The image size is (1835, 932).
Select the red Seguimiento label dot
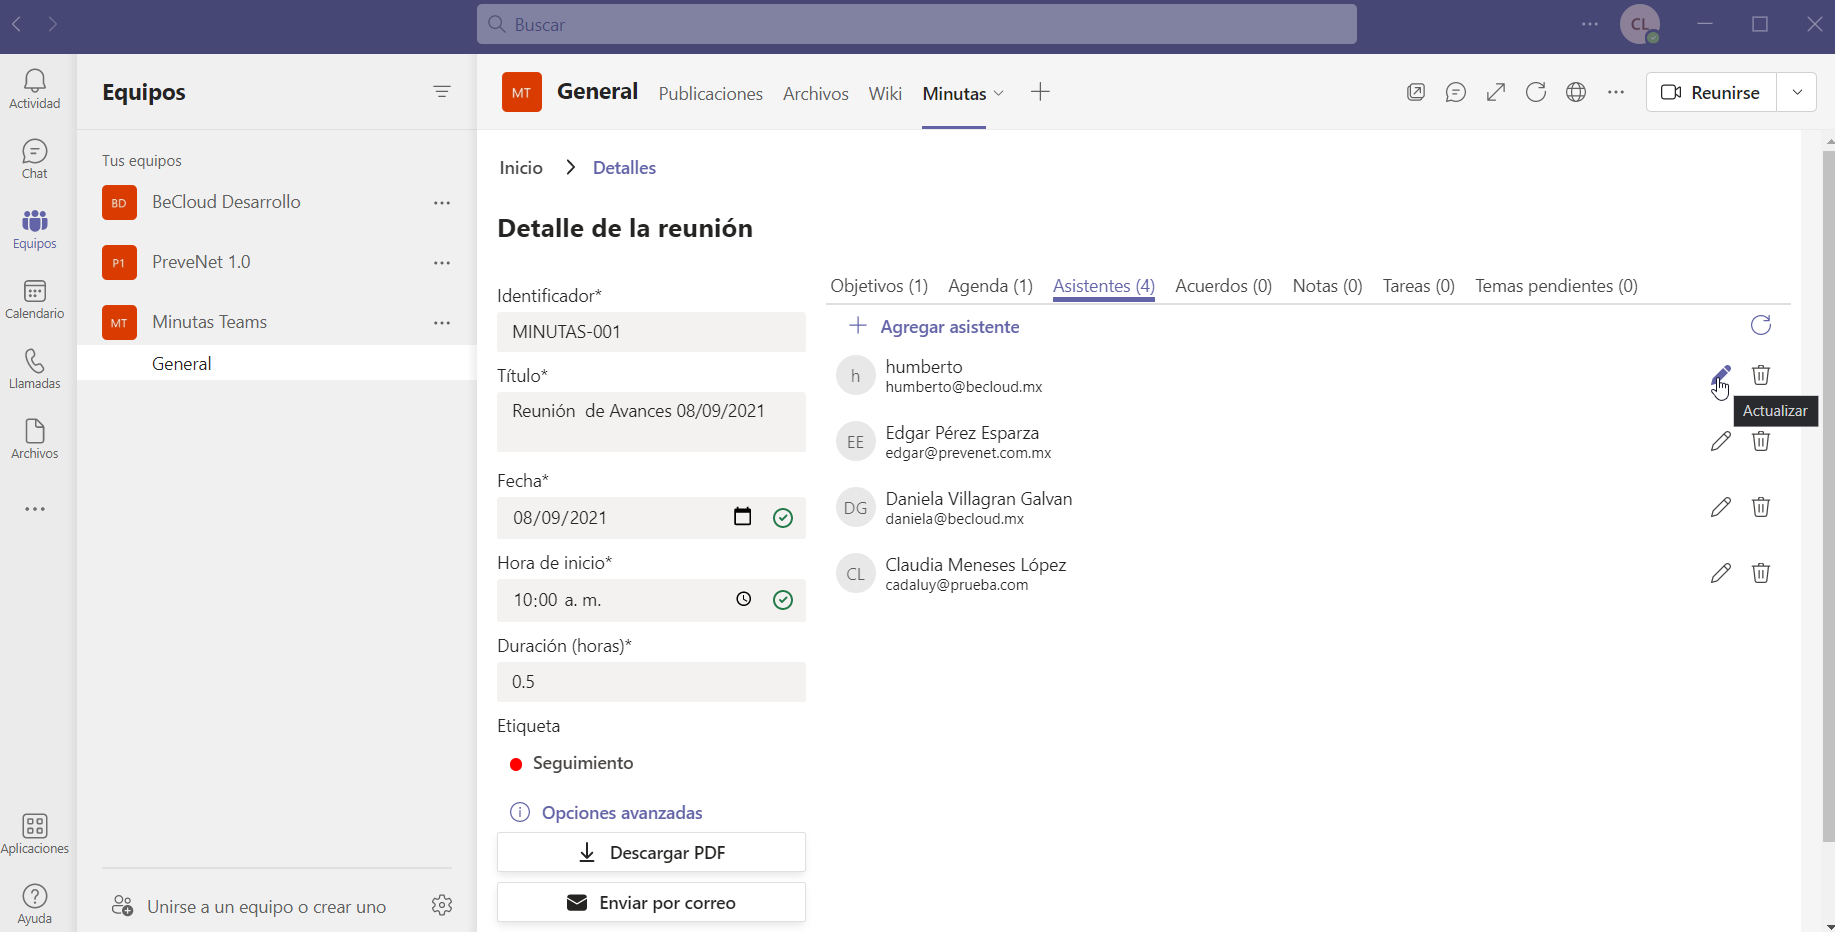coord(516,764)
